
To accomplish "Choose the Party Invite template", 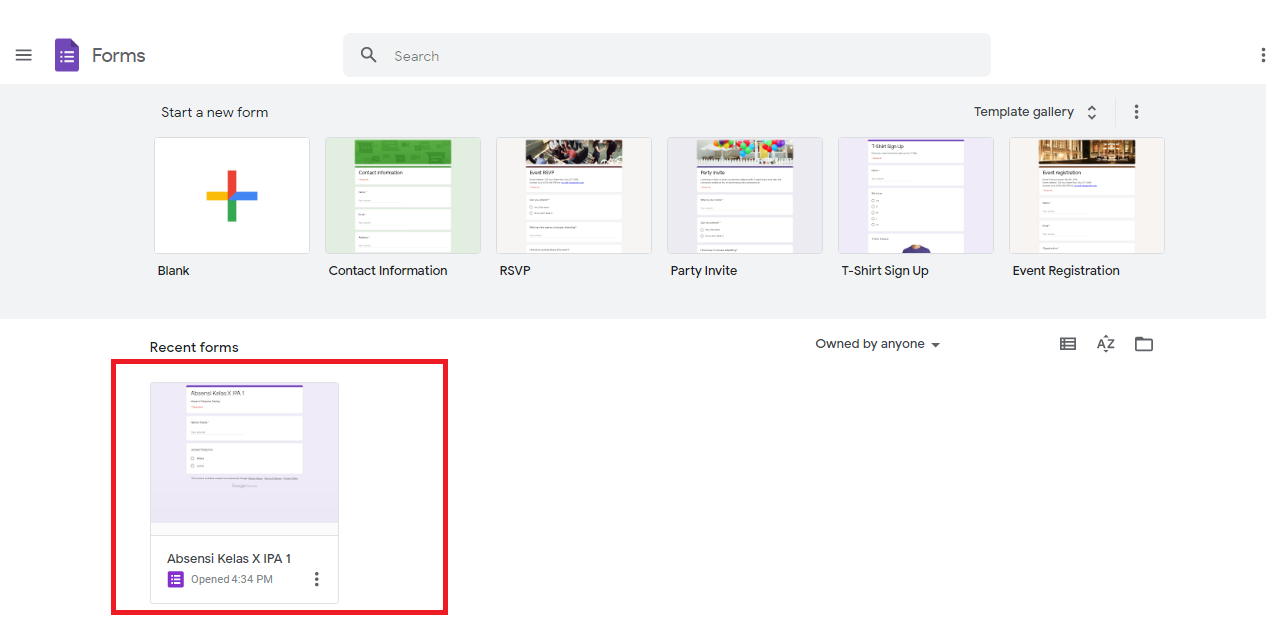I will 744,195.
